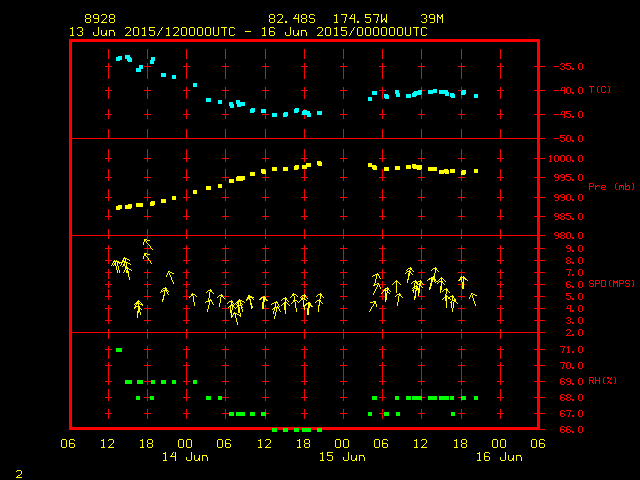Screen dimensions: 640x480
Task: Click the green humidity point at 71 percent
Action: (119, 350)
